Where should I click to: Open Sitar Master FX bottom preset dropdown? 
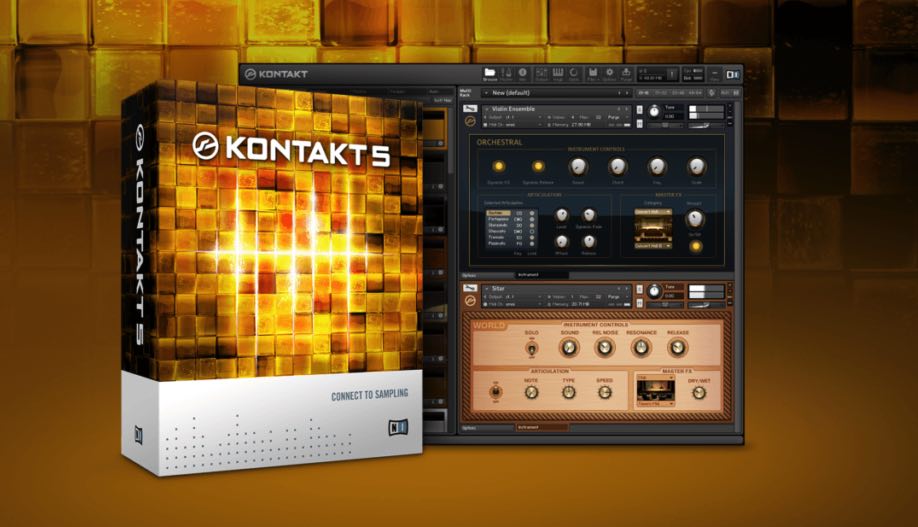click(x=655, y=404)
